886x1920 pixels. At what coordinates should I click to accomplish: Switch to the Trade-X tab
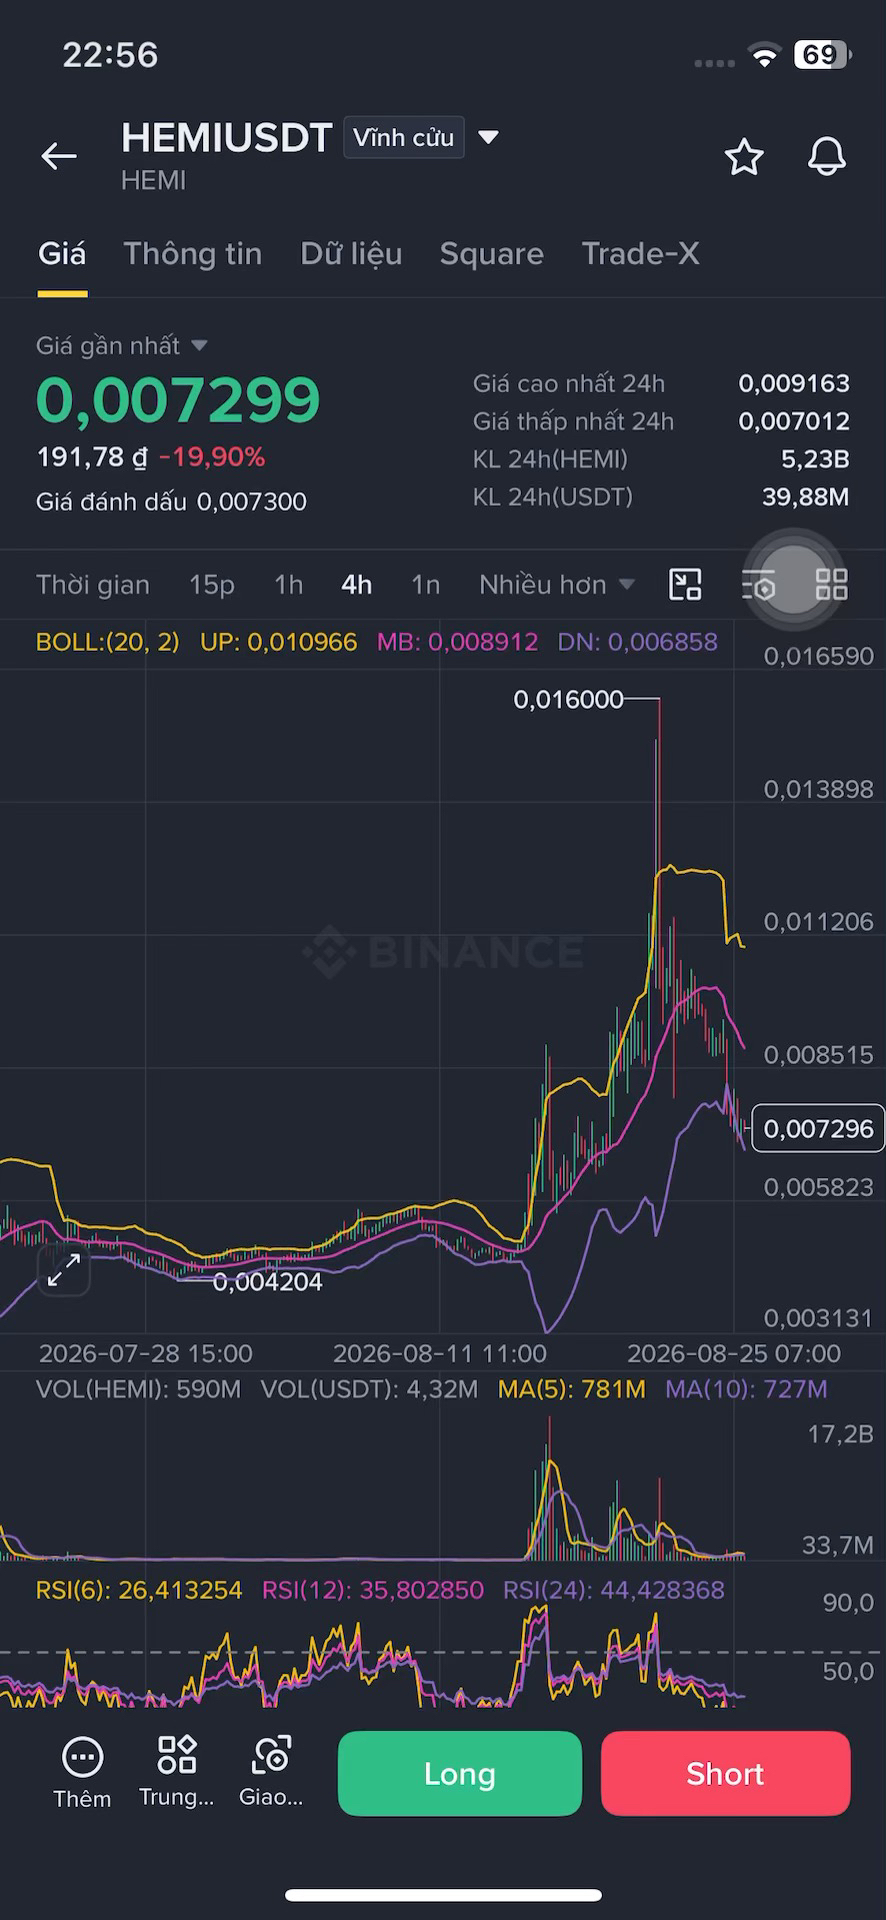click(x=641, y=254)
